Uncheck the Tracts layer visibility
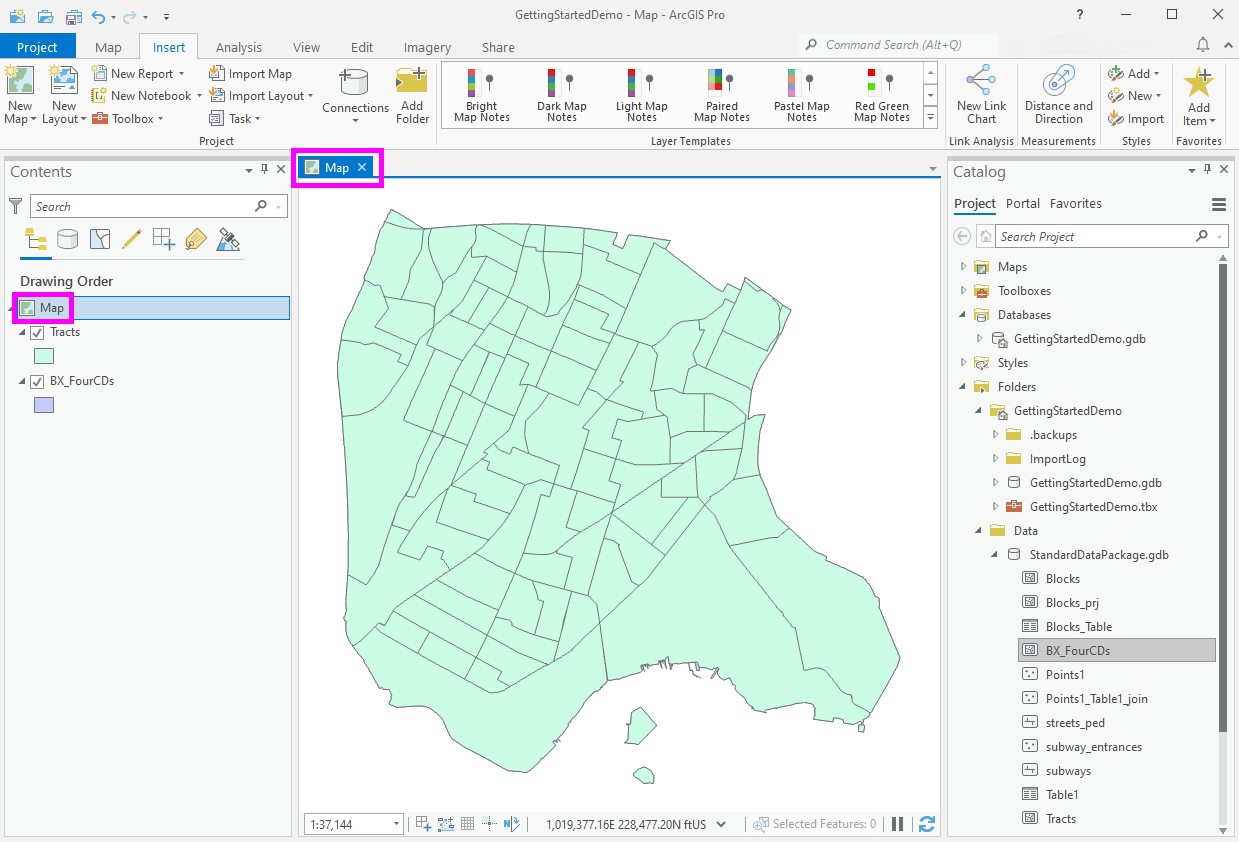 click(x=37, y=332)
